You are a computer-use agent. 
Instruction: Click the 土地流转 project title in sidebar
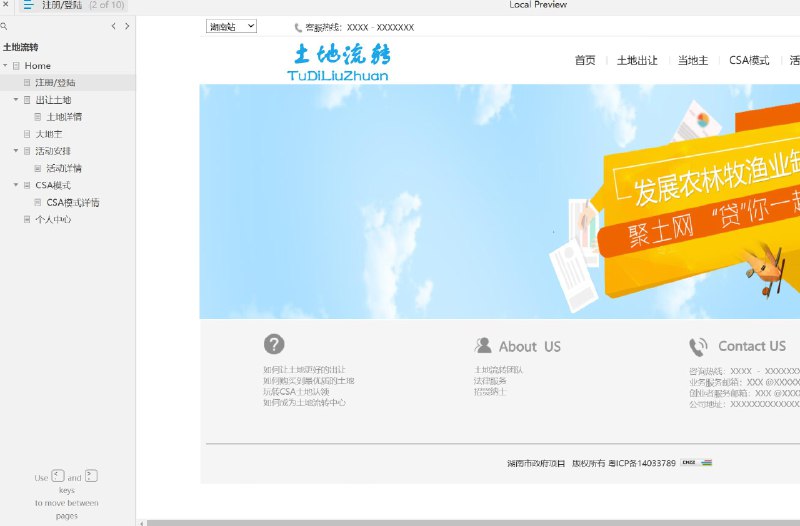tap(20, 47)
